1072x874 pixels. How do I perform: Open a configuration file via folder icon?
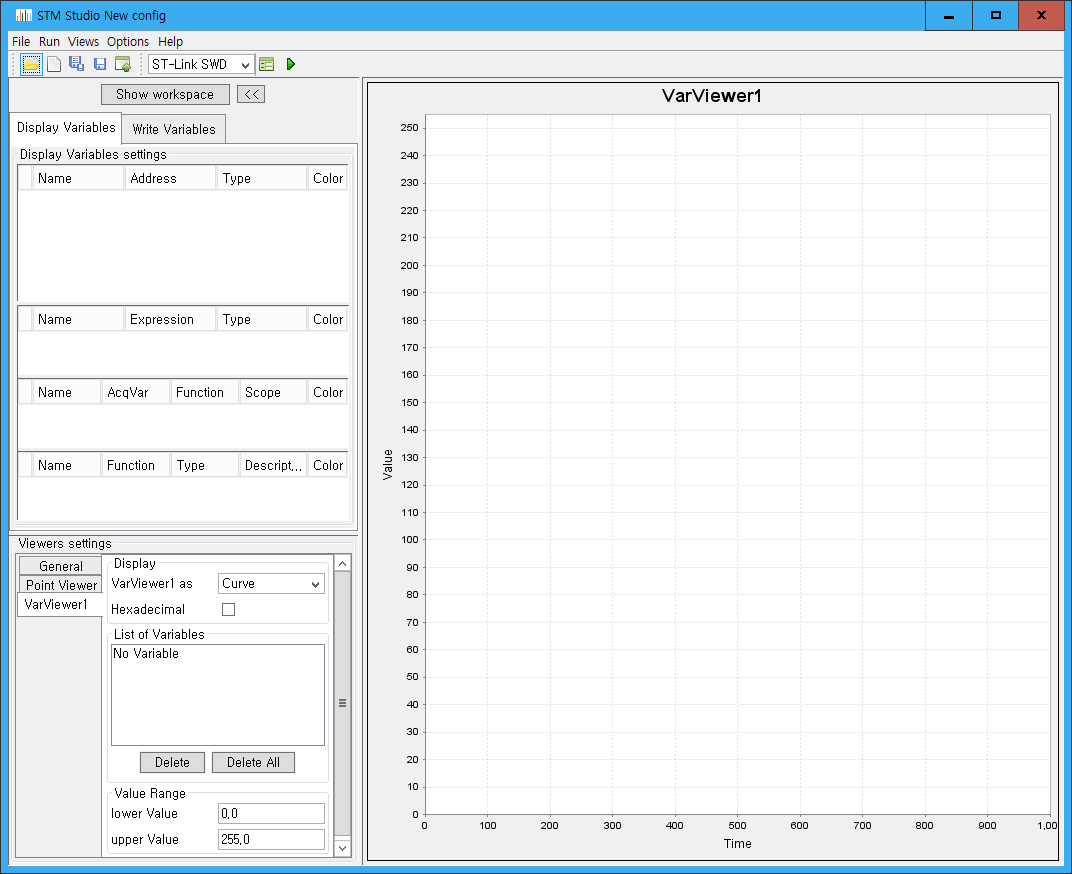31,64
